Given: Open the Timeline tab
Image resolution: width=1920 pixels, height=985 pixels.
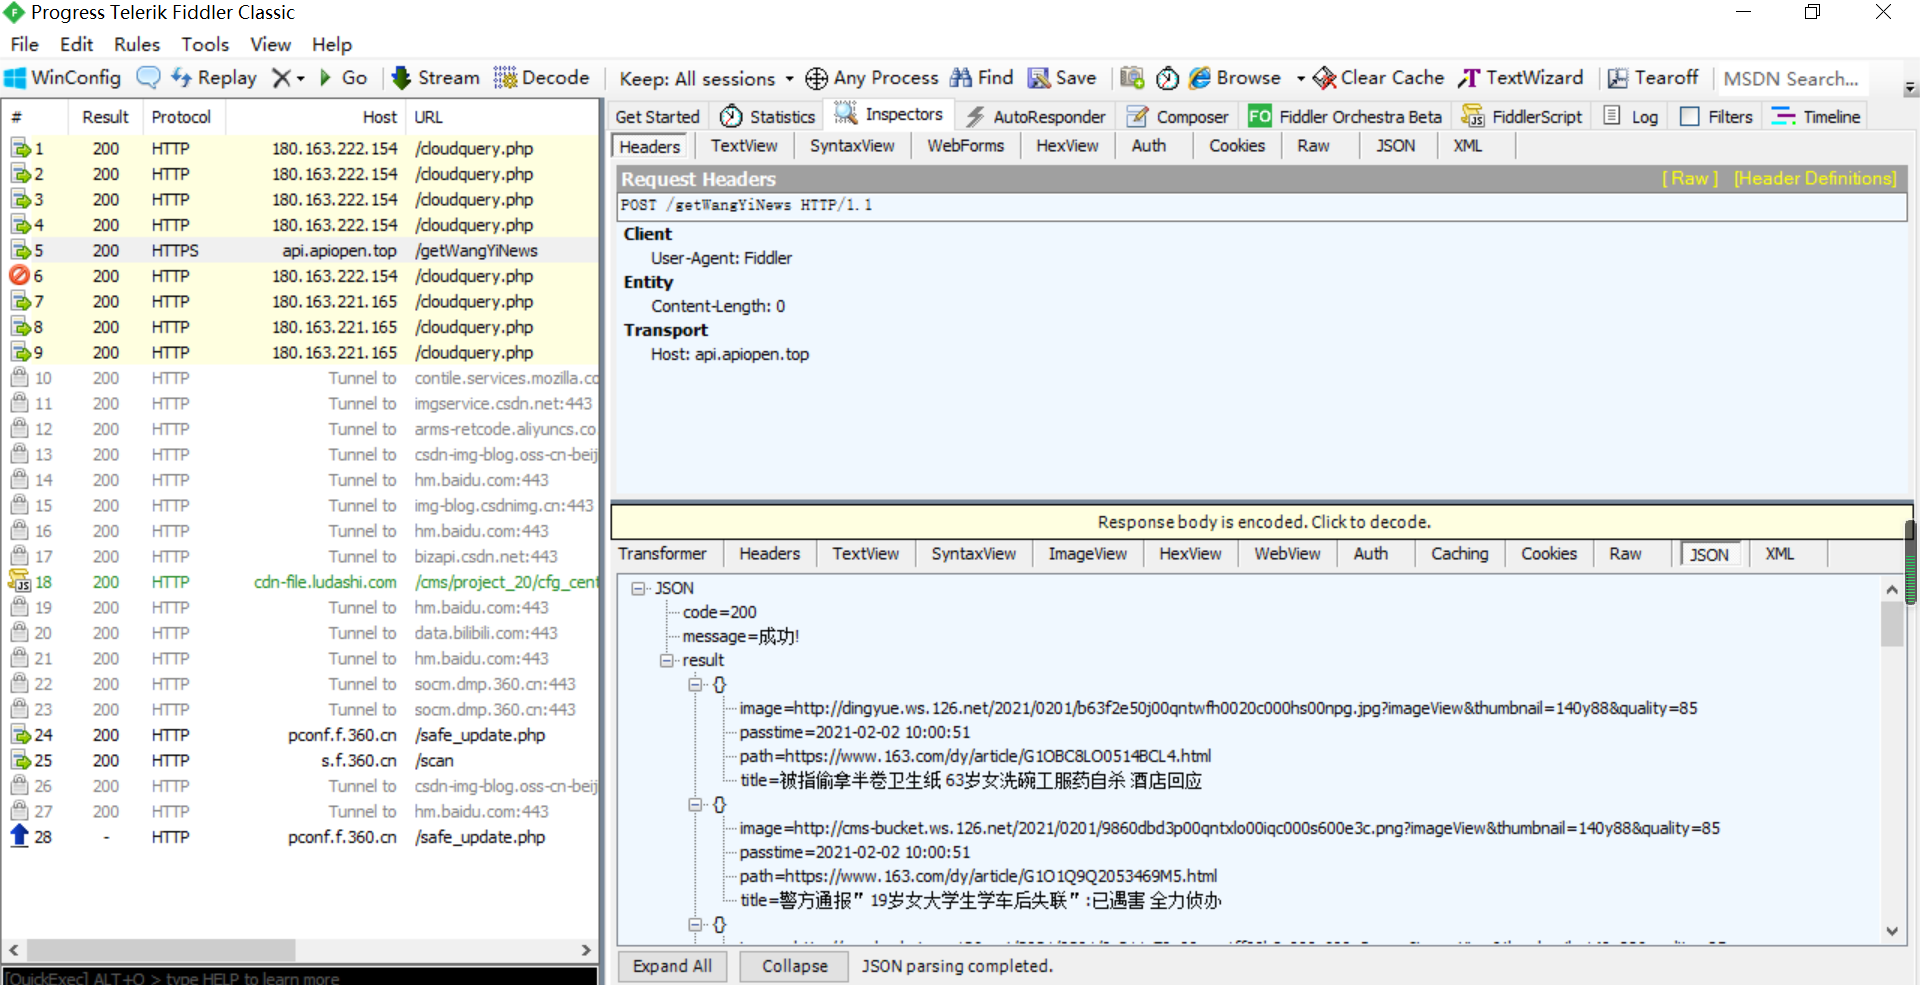Looking at the screenshot, I should (1815, 117).
